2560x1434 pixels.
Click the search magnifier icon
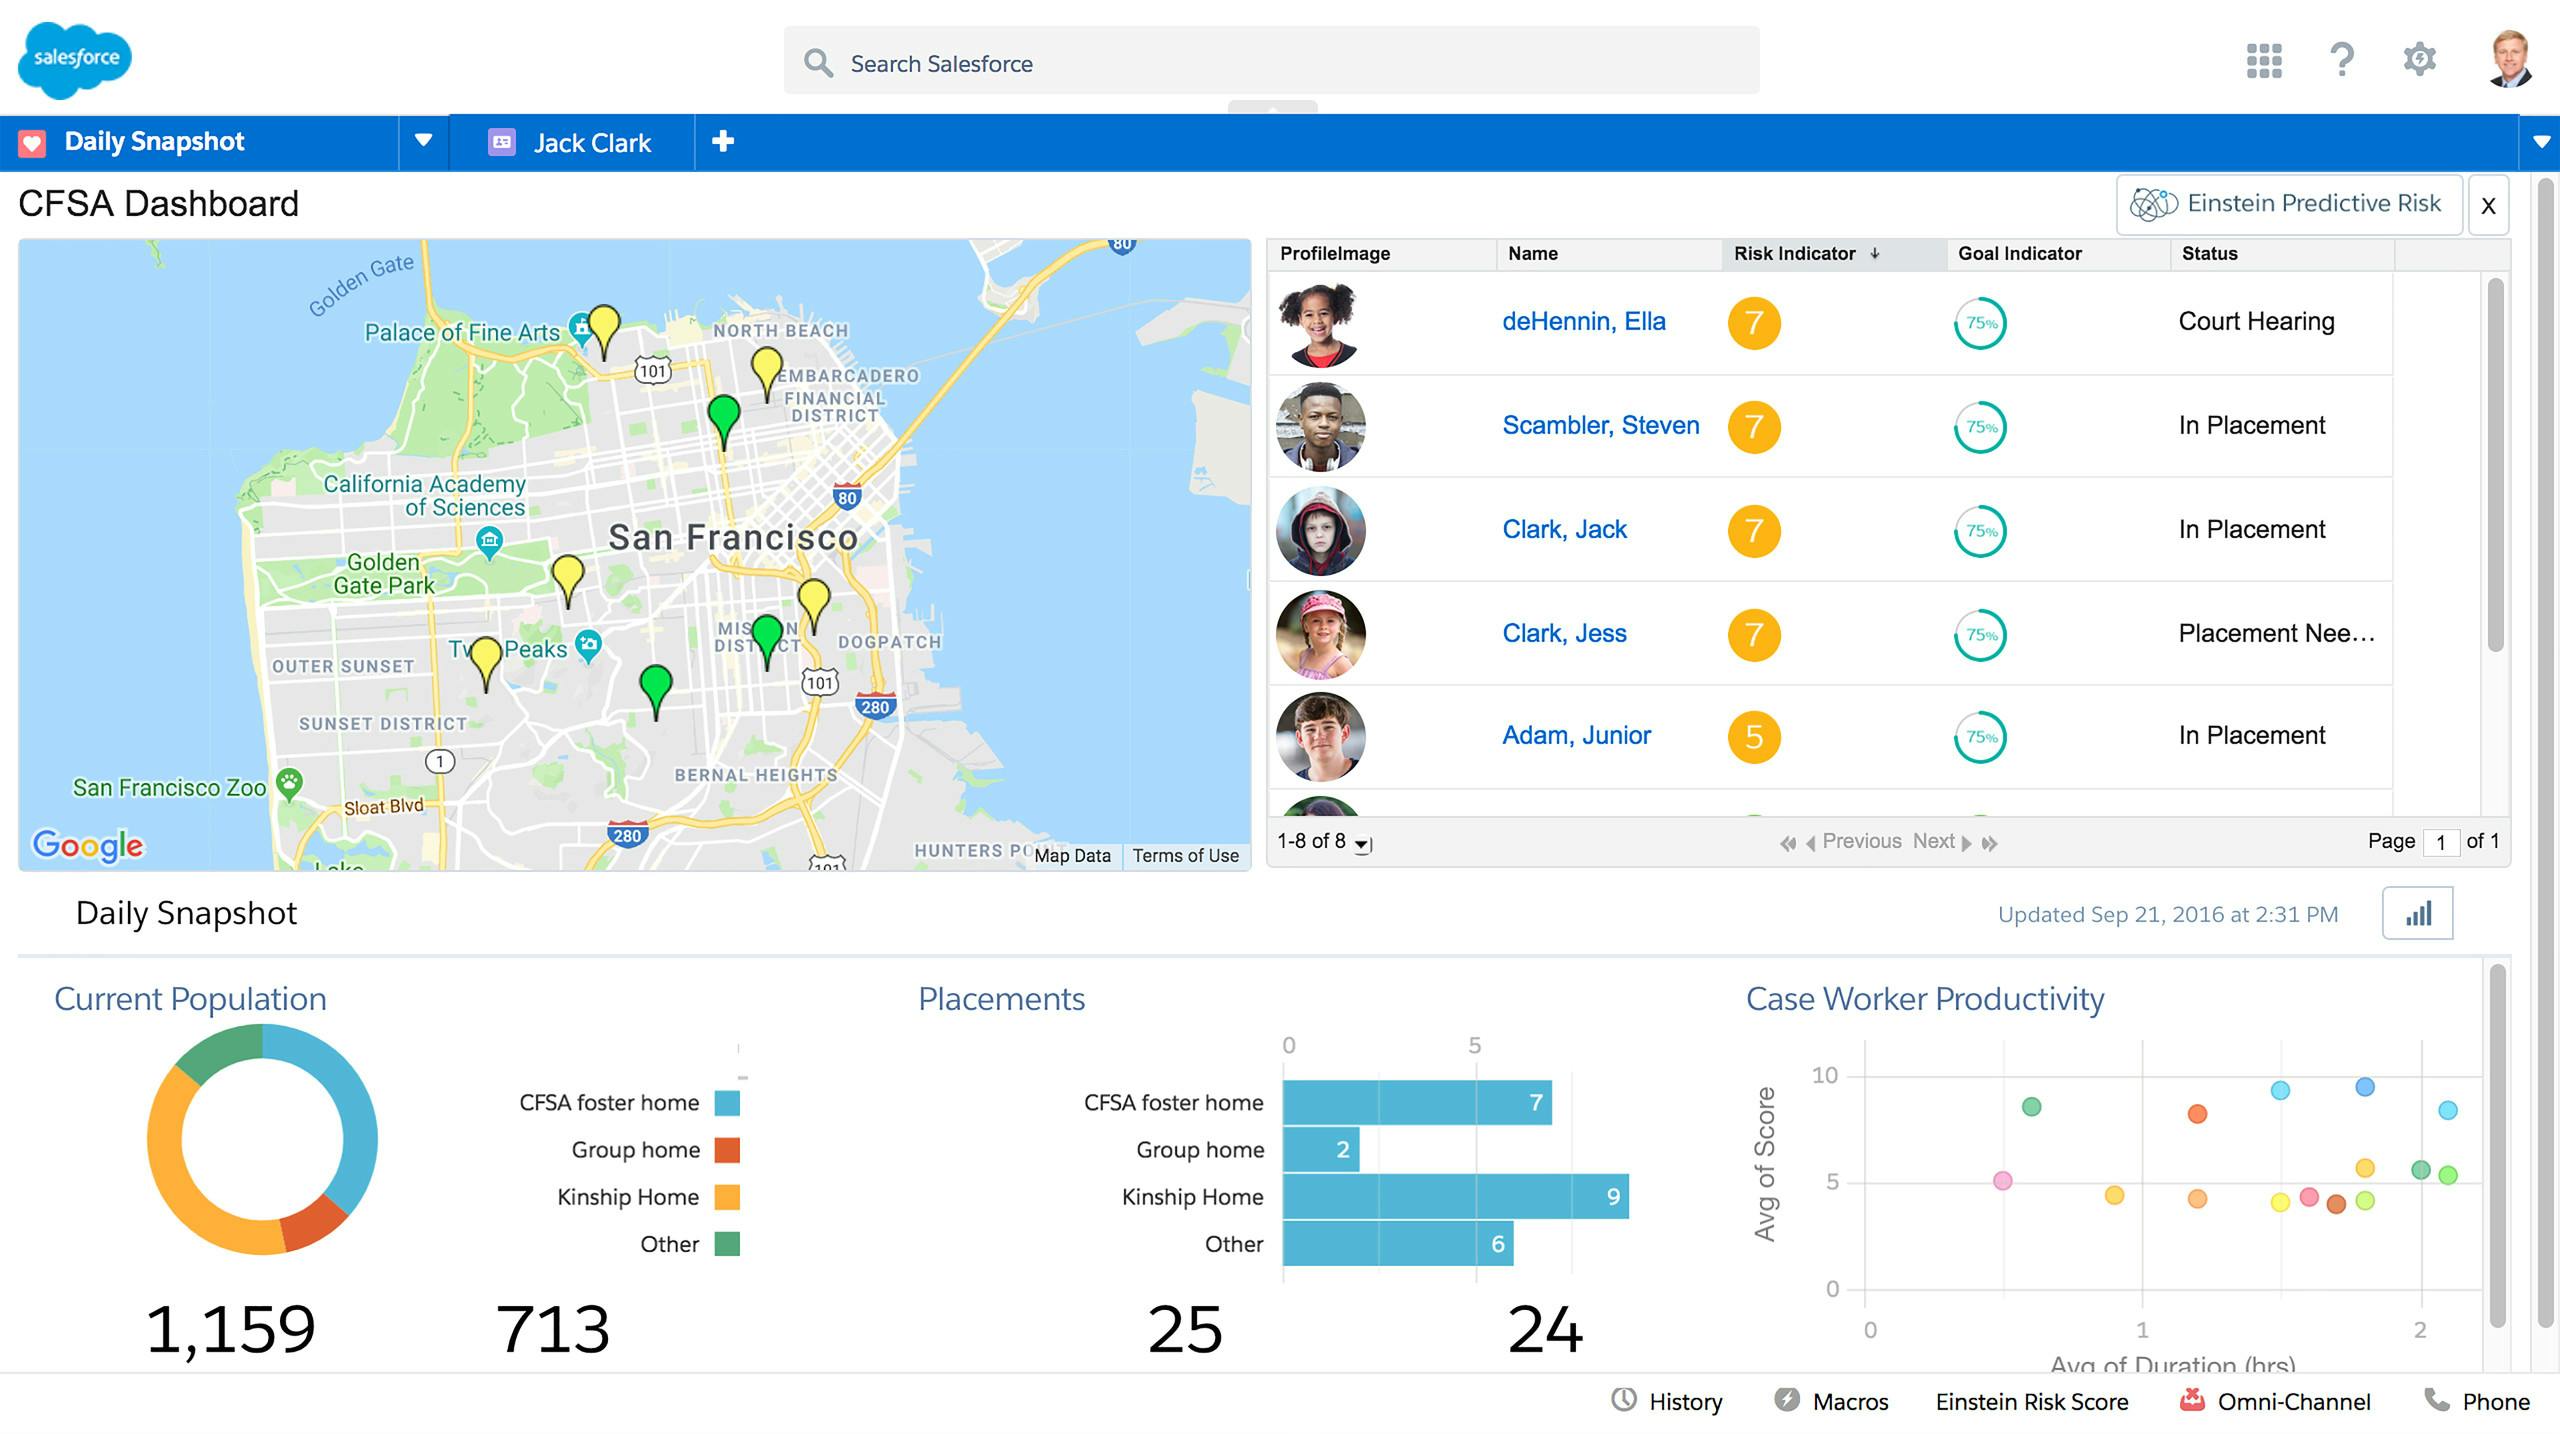pos(818,63)
